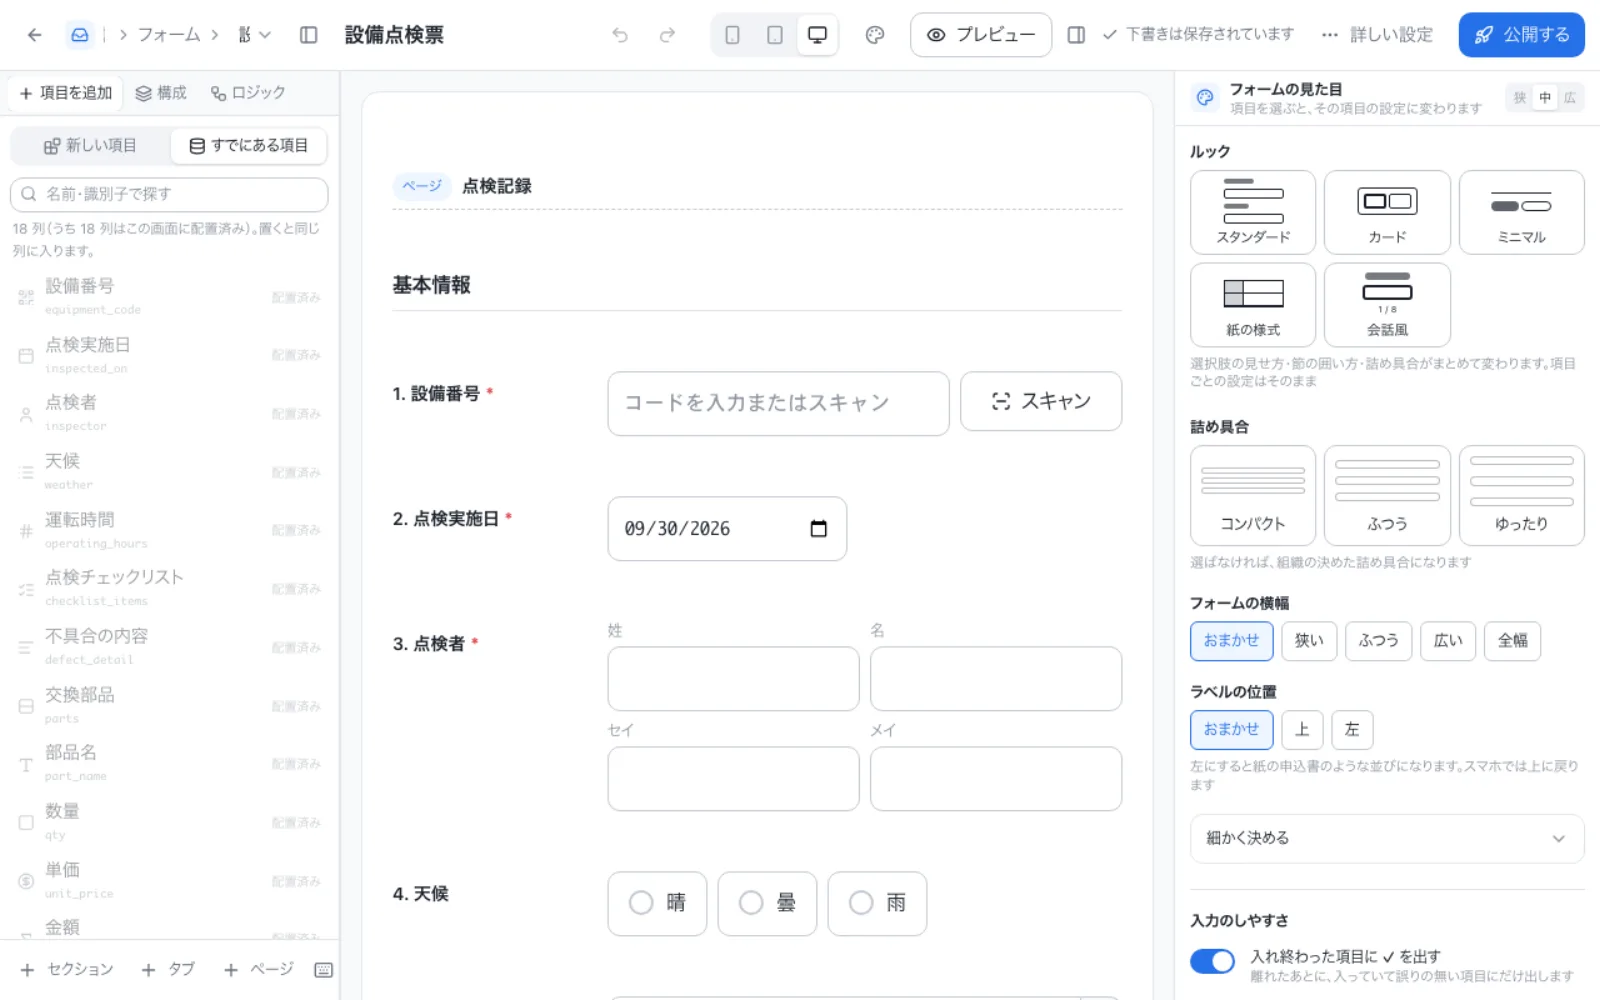Viewport: 1600px width, 1000px height.
Task: Click the keyboard icon at bottom left
Action: (323, 970)
